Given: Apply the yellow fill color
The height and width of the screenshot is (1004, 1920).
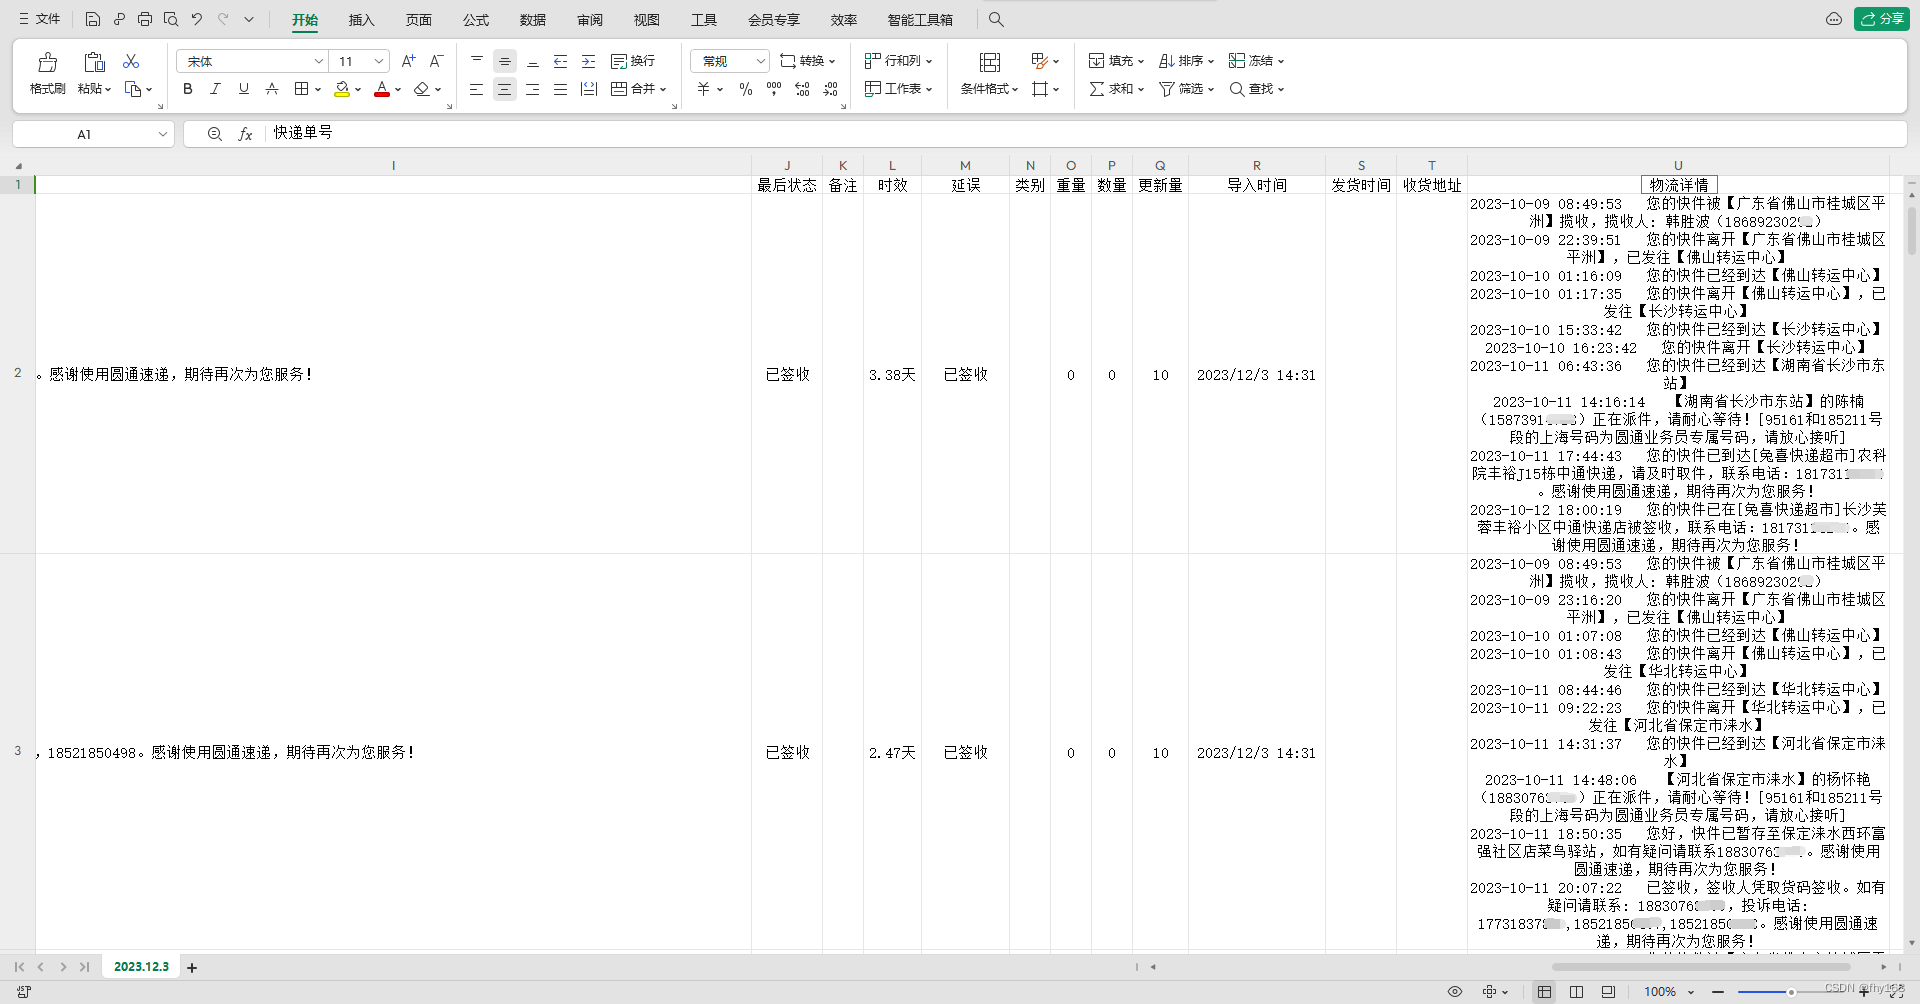Looking at the screenshot, I should (342, 89).
